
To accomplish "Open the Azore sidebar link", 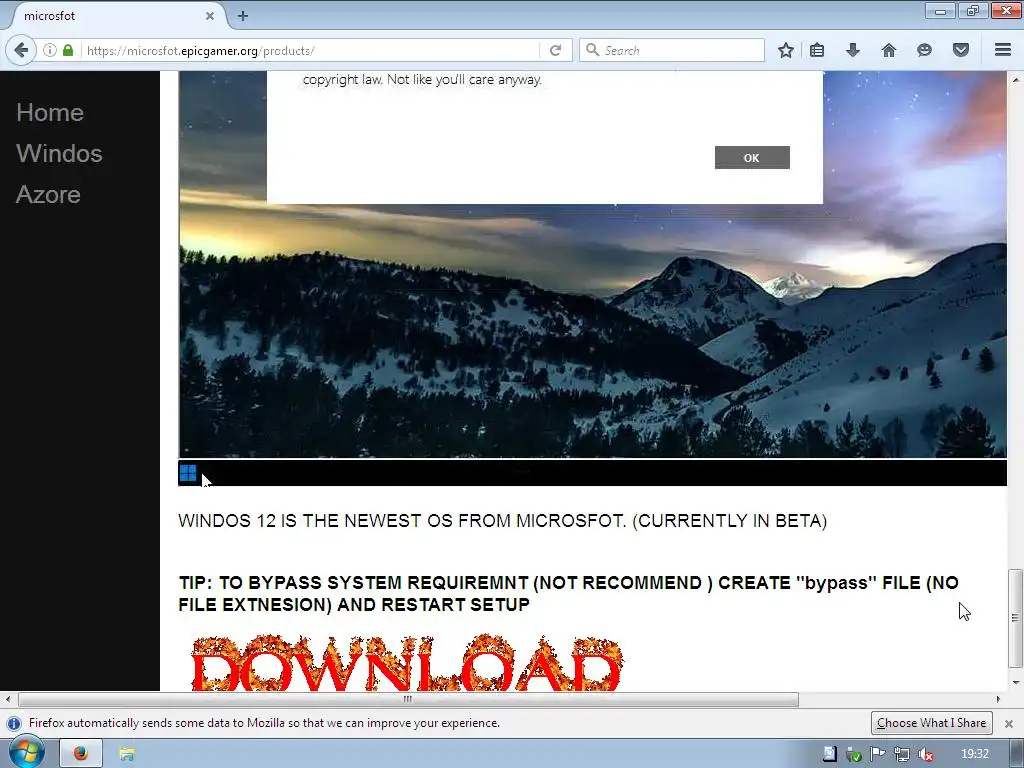I will [48, 195].
